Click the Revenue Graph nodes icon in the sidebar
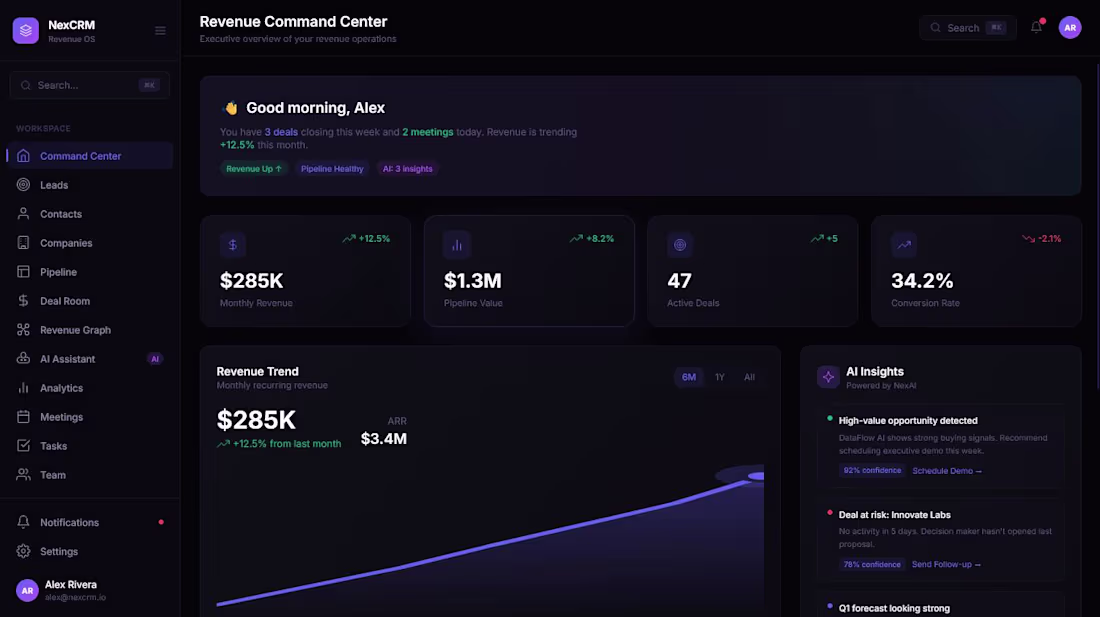 pyautogui.click(x=23, y=330)
